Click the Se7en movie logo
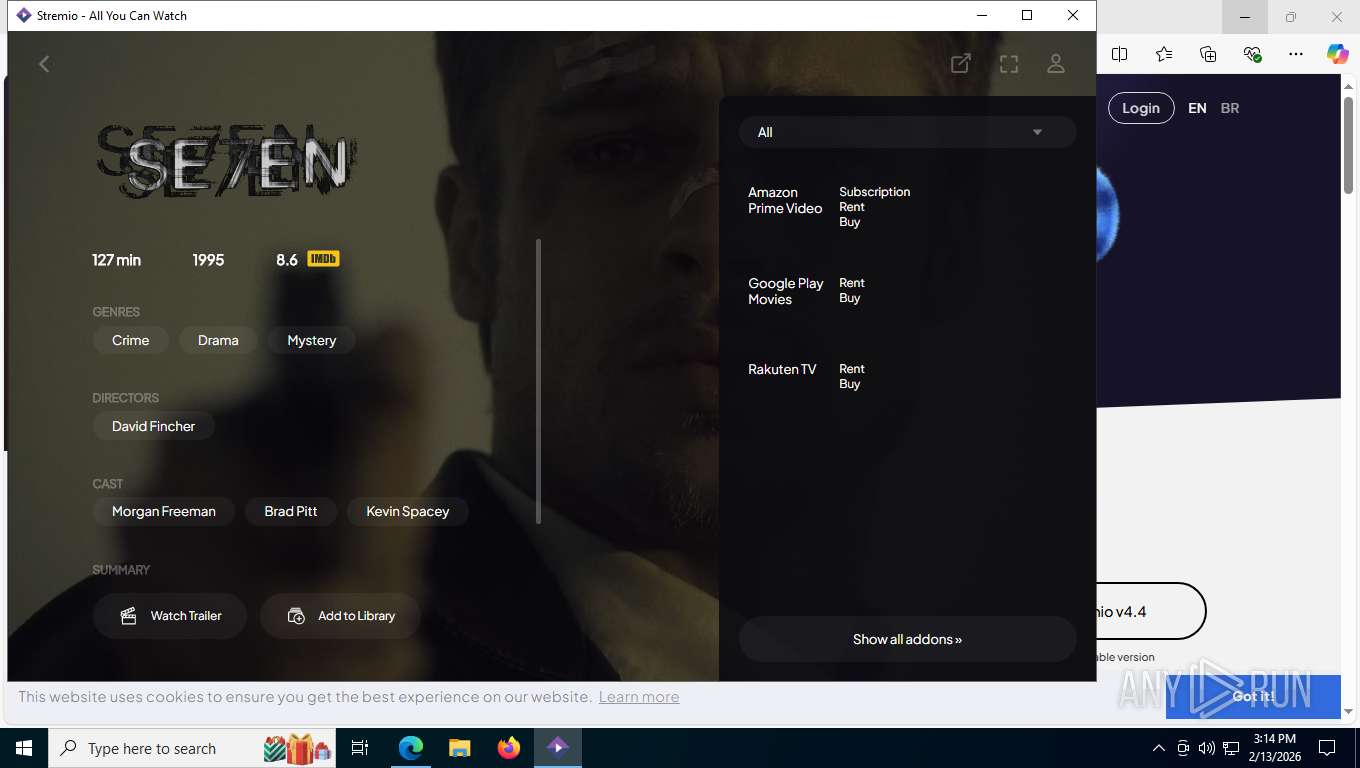The width and height of the screenshot is (1360, 768). (226, 161)
